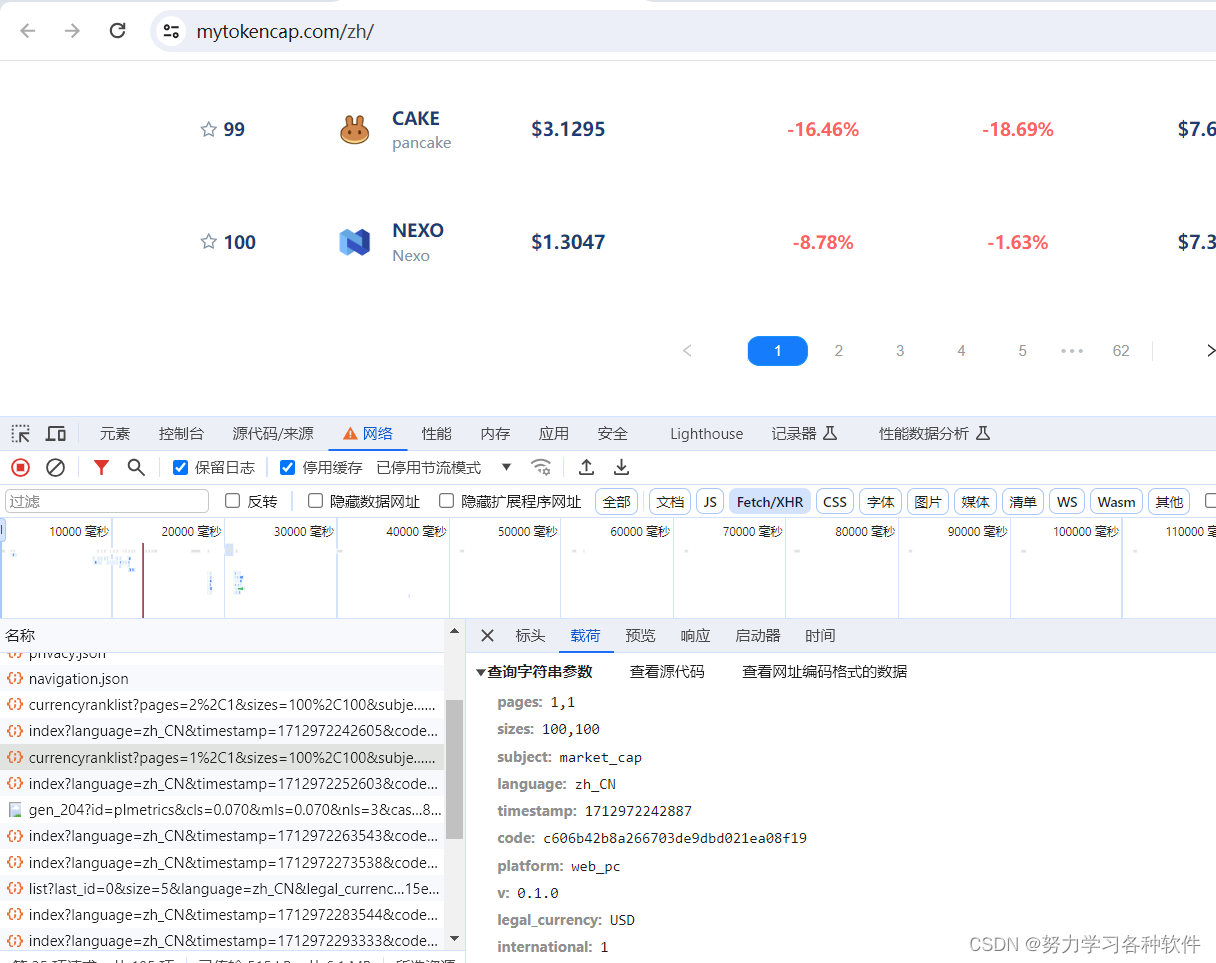Open the 应用 DevTools tab
Viewport: 1216px width, 963px height.
[x=554, y=434]
